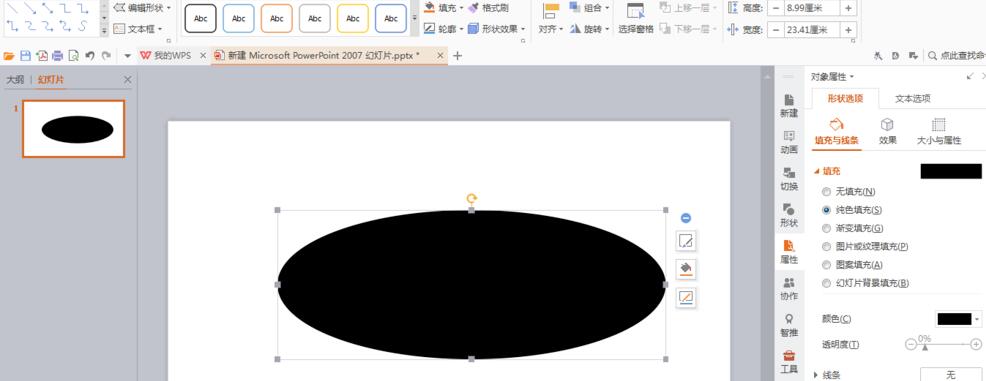Click the 编辑形状 edit shape button
Image resolution: width=986 pixels, height=381 pixels.
[142, 8]
